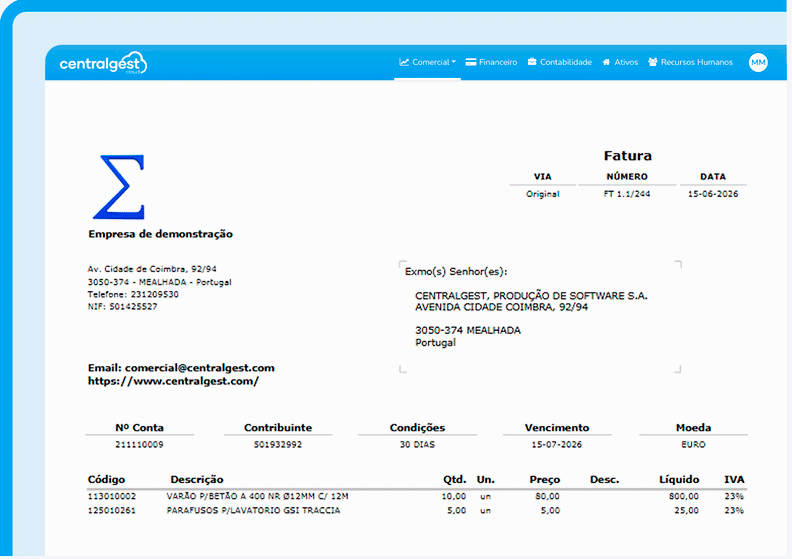Click the Vencimento field label
792x559 pixels.
tap(557, 428)
